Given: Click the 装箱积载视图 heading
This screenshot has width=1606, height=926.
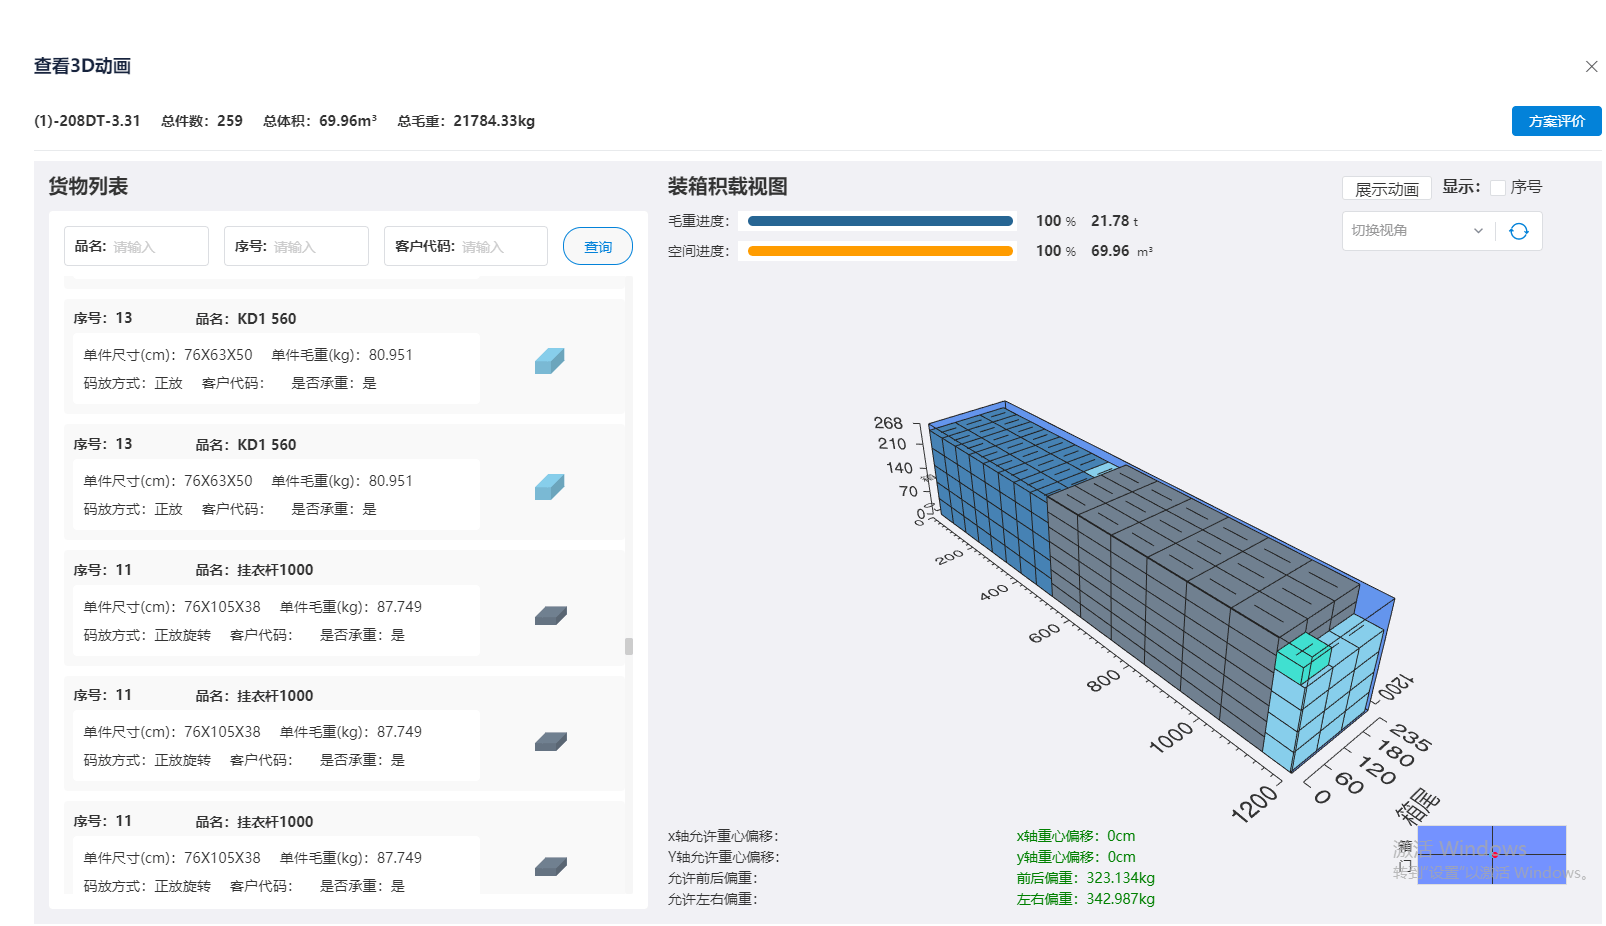Looking at the screenshot, I should (727, 186).
